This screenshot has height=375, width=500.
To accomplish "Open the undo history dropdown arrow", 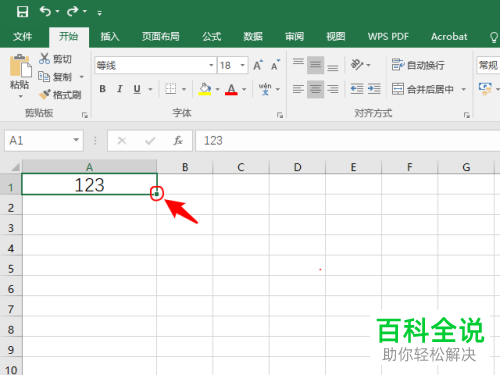I will [x=57, y=12].
